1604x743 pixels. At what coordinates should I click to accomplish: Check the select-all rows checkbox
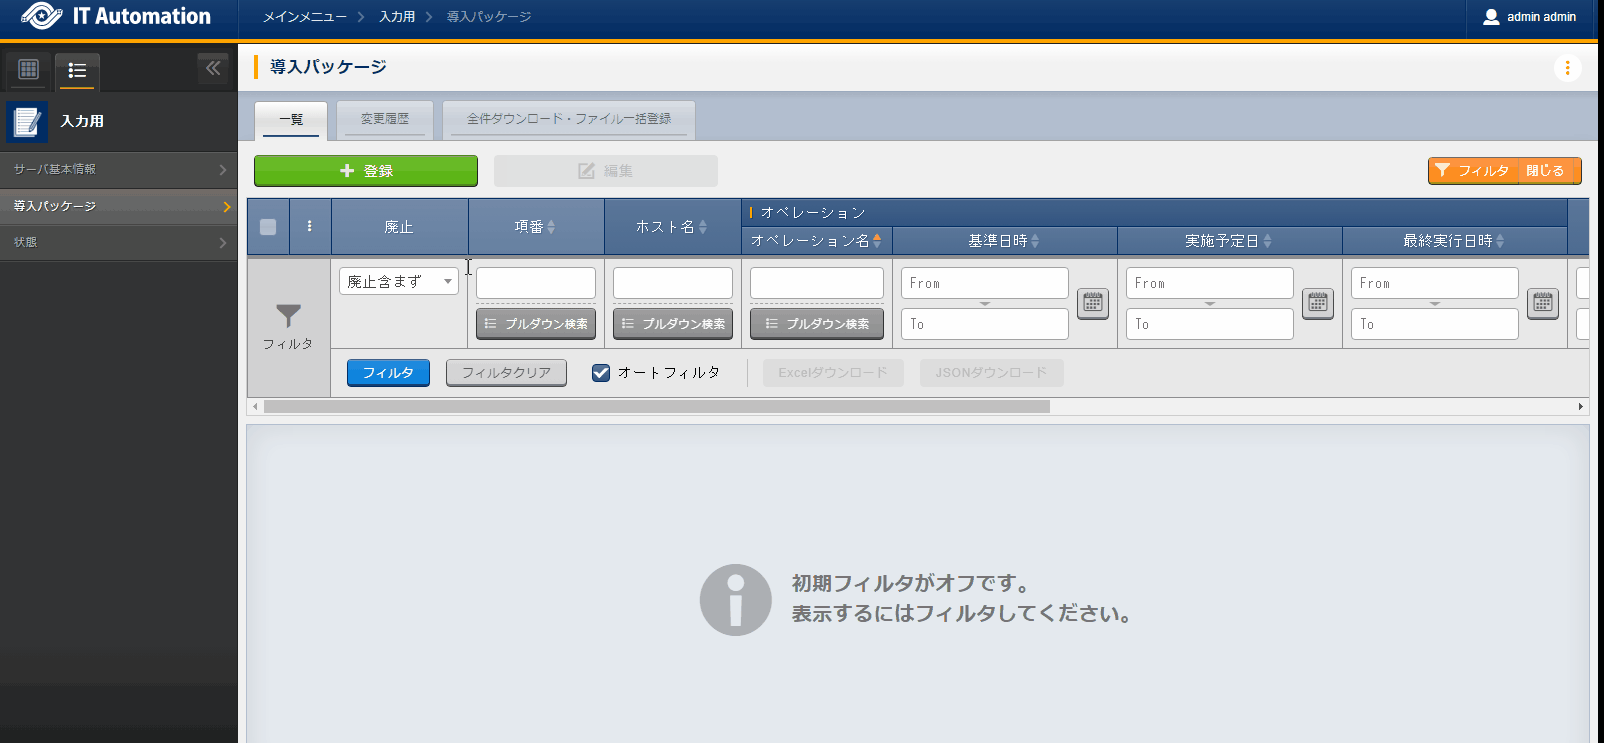(x=268, y=227)
